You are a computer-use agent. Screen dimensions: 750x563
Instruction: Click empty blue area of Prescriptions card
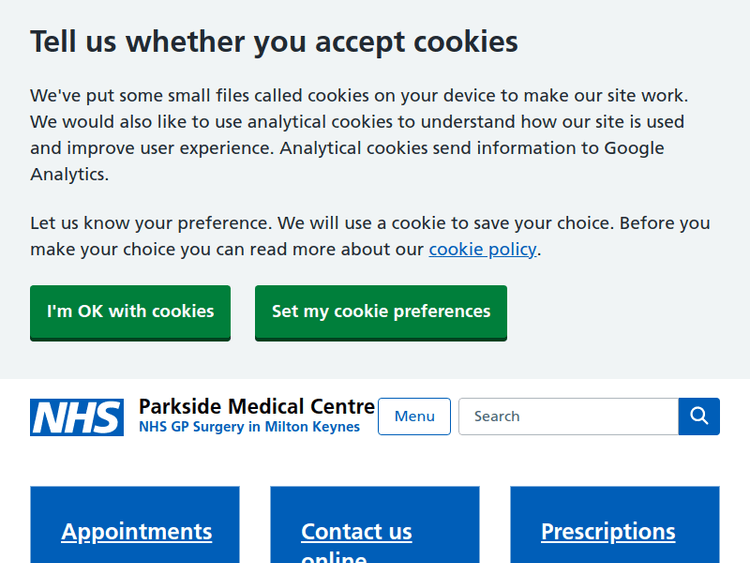click(614, 503)
